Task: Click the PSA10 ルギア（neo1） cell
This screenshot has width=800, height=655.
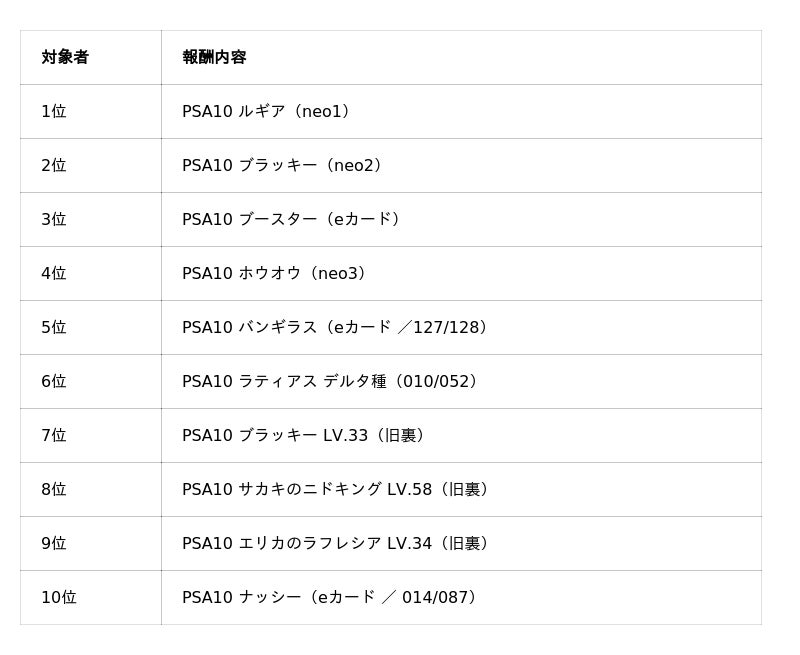Action: [x=268, y=111]
